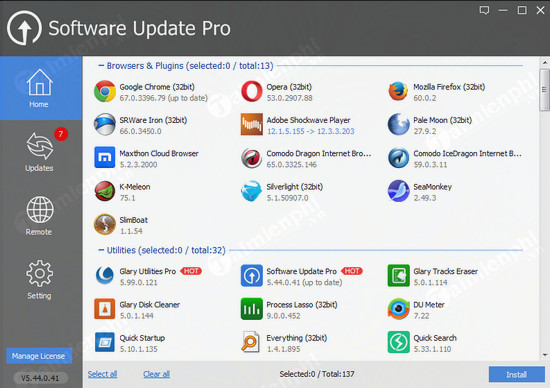Collapse the Utilities section
Viewport: 550px width, 388px height.
click(x=101, y=250)
